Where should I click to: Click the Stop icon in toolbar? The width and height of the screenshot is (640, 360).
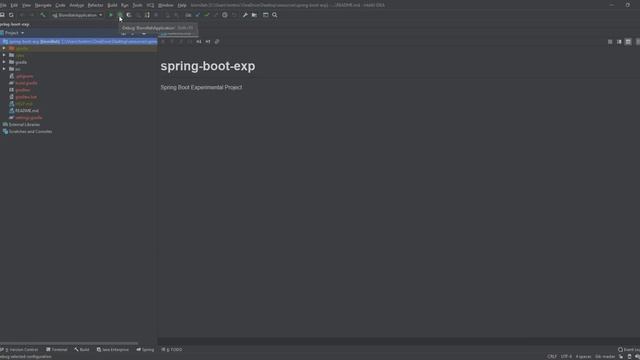click(x=156, y=15)
